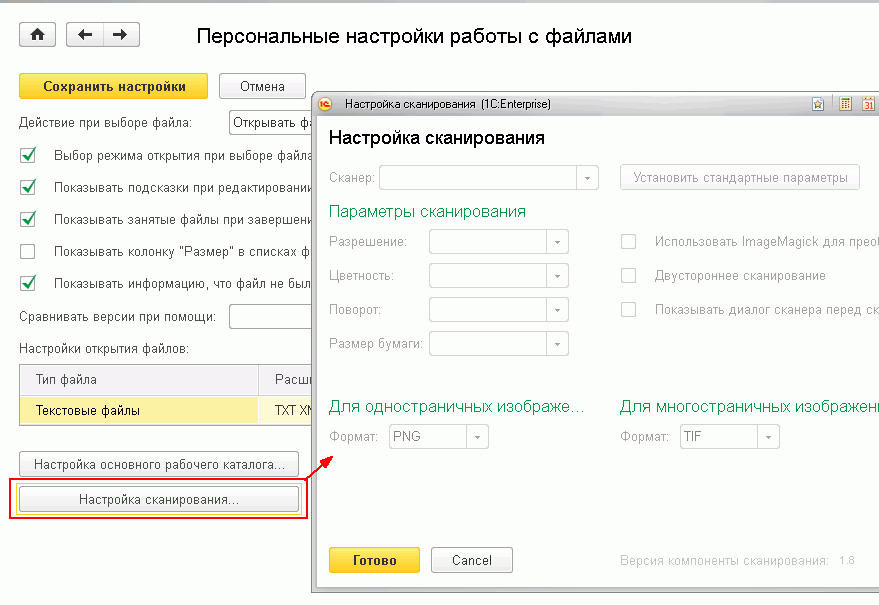Click 'Установить стандартные параметры'
The width and height of the screenshot is (879, 605).
pyautogui.click(x=739, y=176)
